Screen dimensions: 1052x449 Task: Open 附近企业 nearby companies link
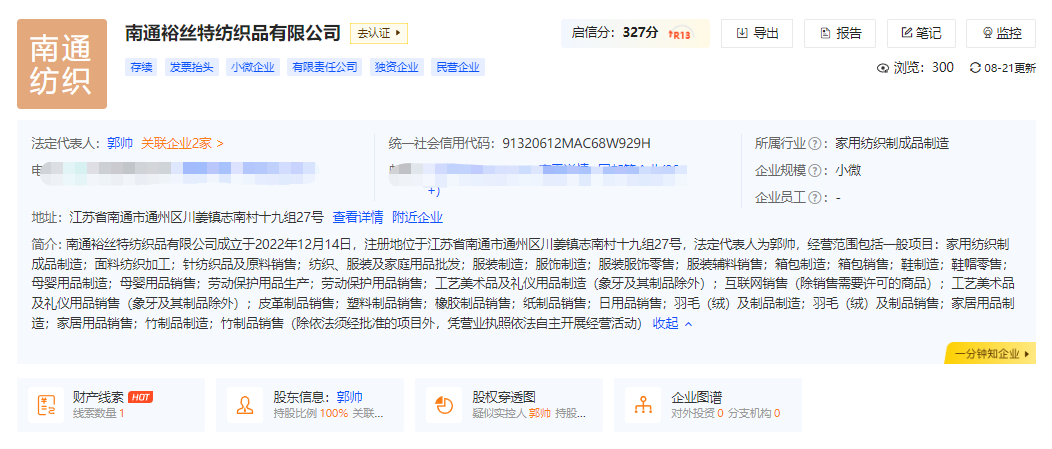pos(417,217)
